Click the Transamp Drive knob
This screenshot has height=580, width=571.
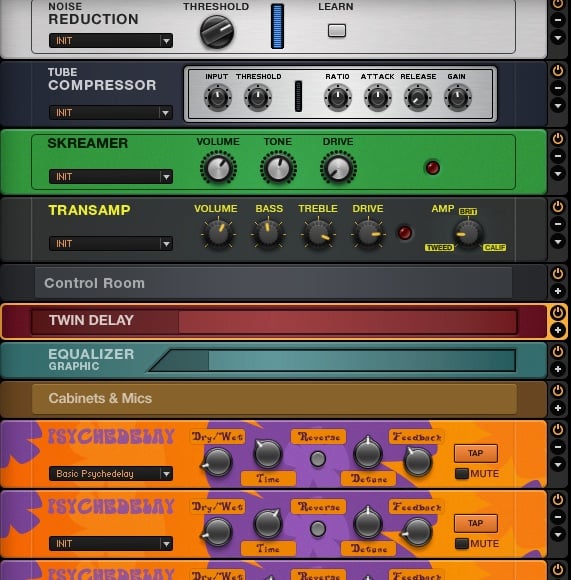[x=368, y=234]
